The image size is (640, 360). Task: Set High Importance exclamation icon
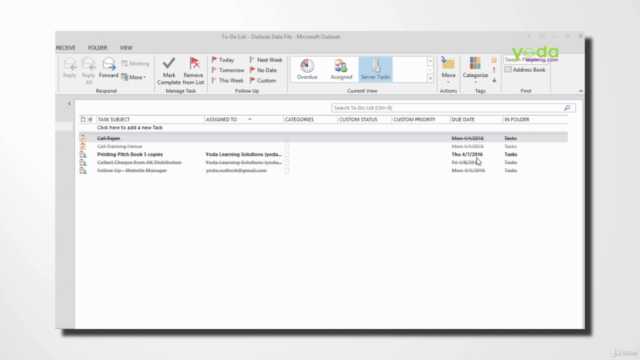[x=494, y=70]
